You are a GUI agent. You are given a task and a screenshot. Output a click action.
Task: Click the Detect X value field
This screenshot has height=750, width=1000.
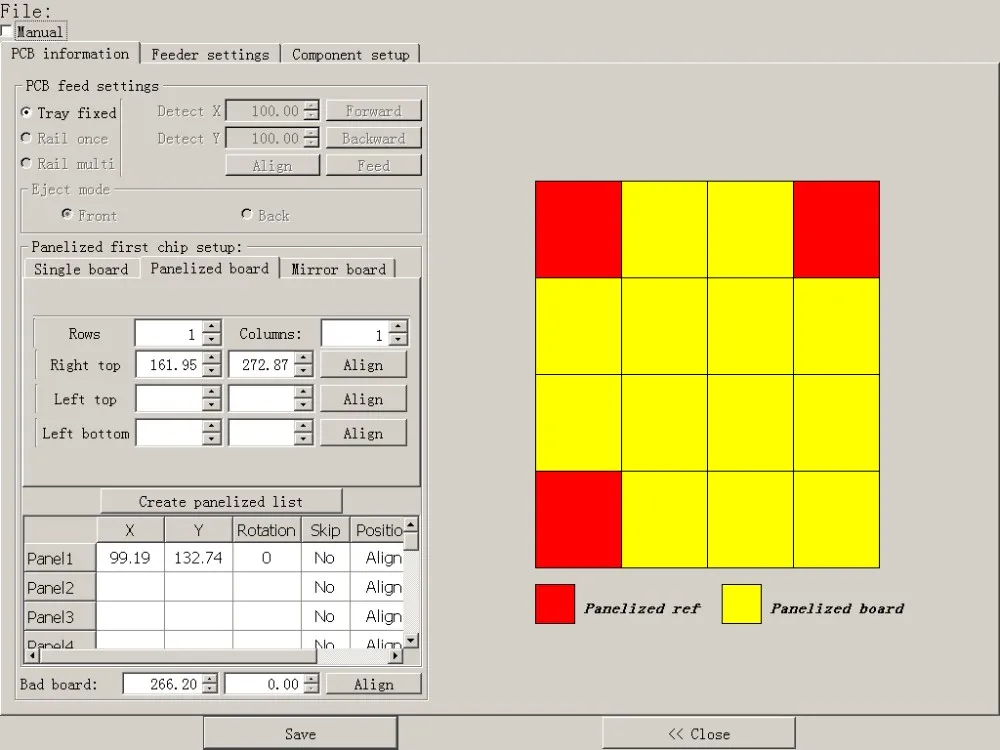264,111
